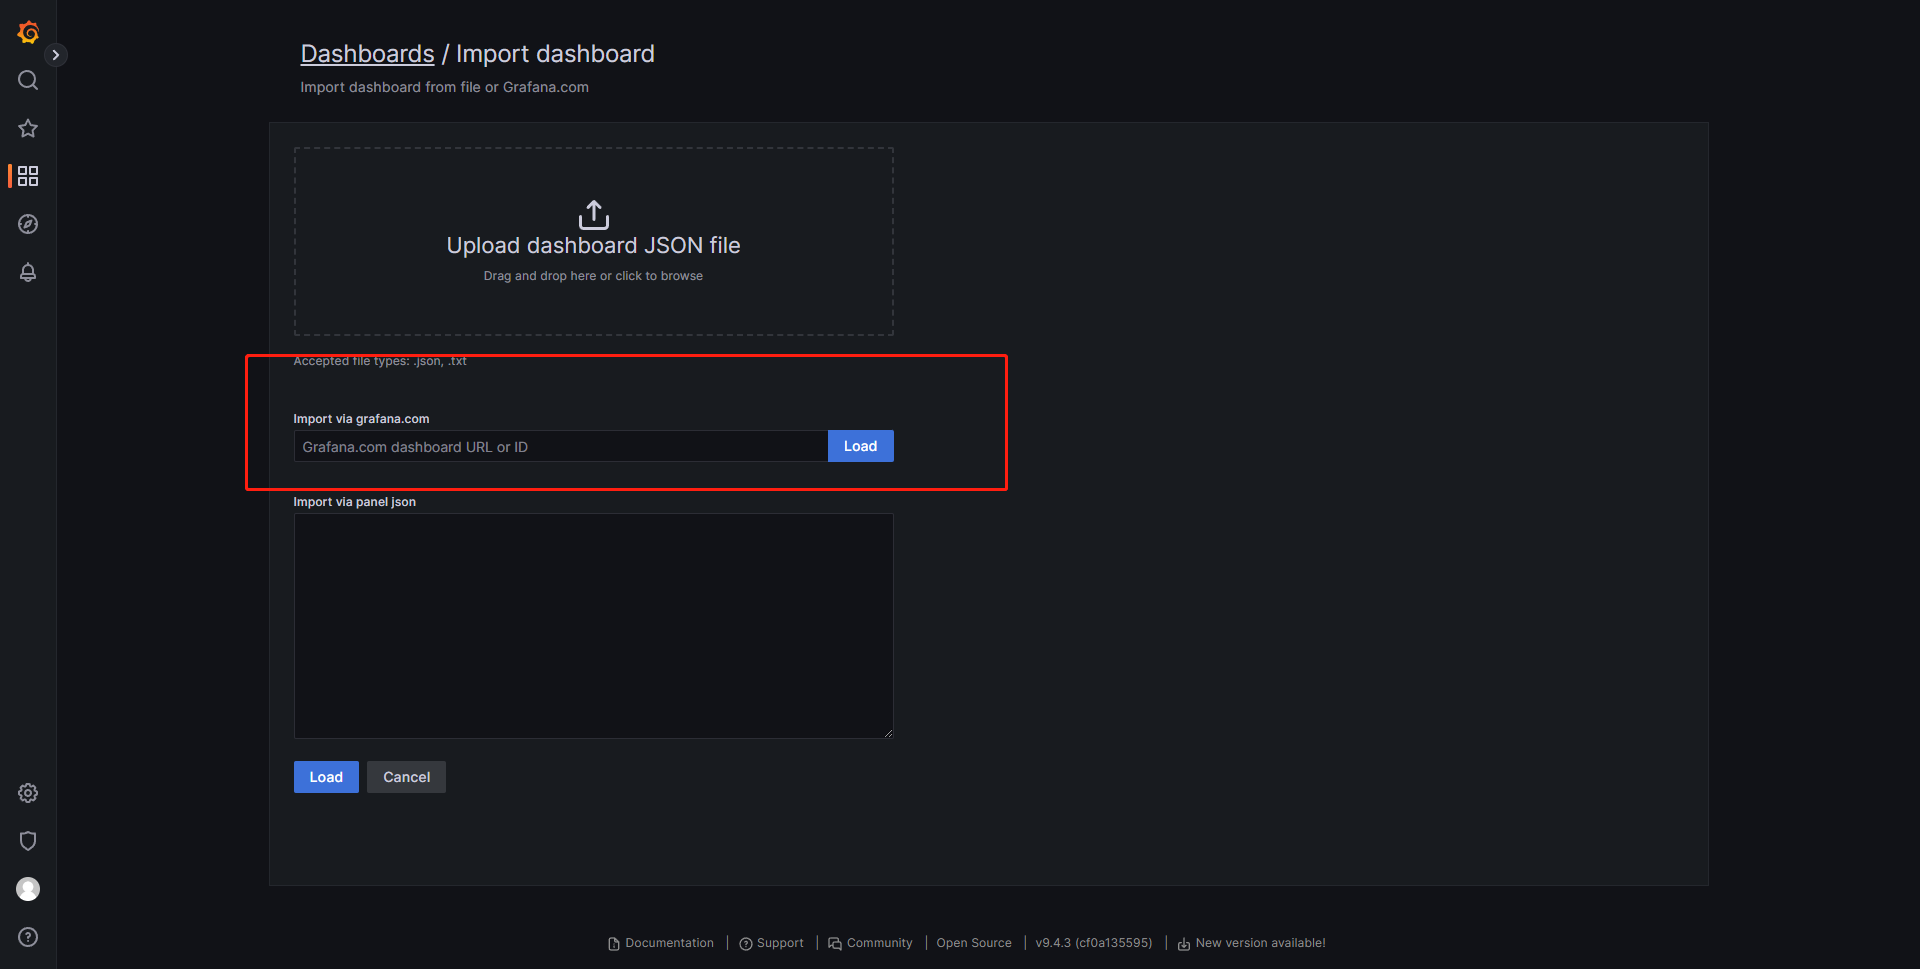Open the Documentation footer link

click(668, 943)
